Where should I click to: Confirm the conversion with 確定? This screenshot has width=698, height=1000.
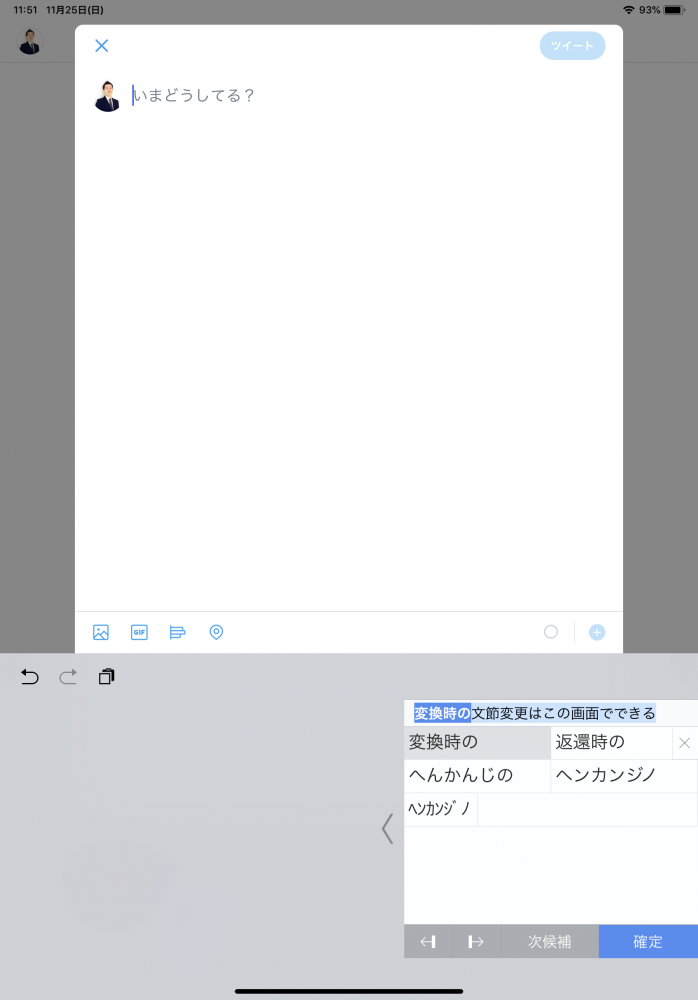coord(648,942)
